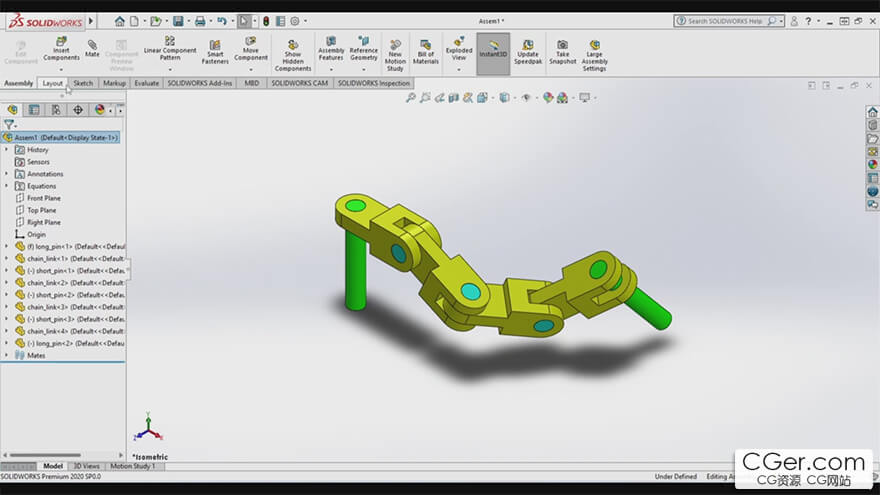Click the Save icon
880x495 pixels.
pos(178,21)
